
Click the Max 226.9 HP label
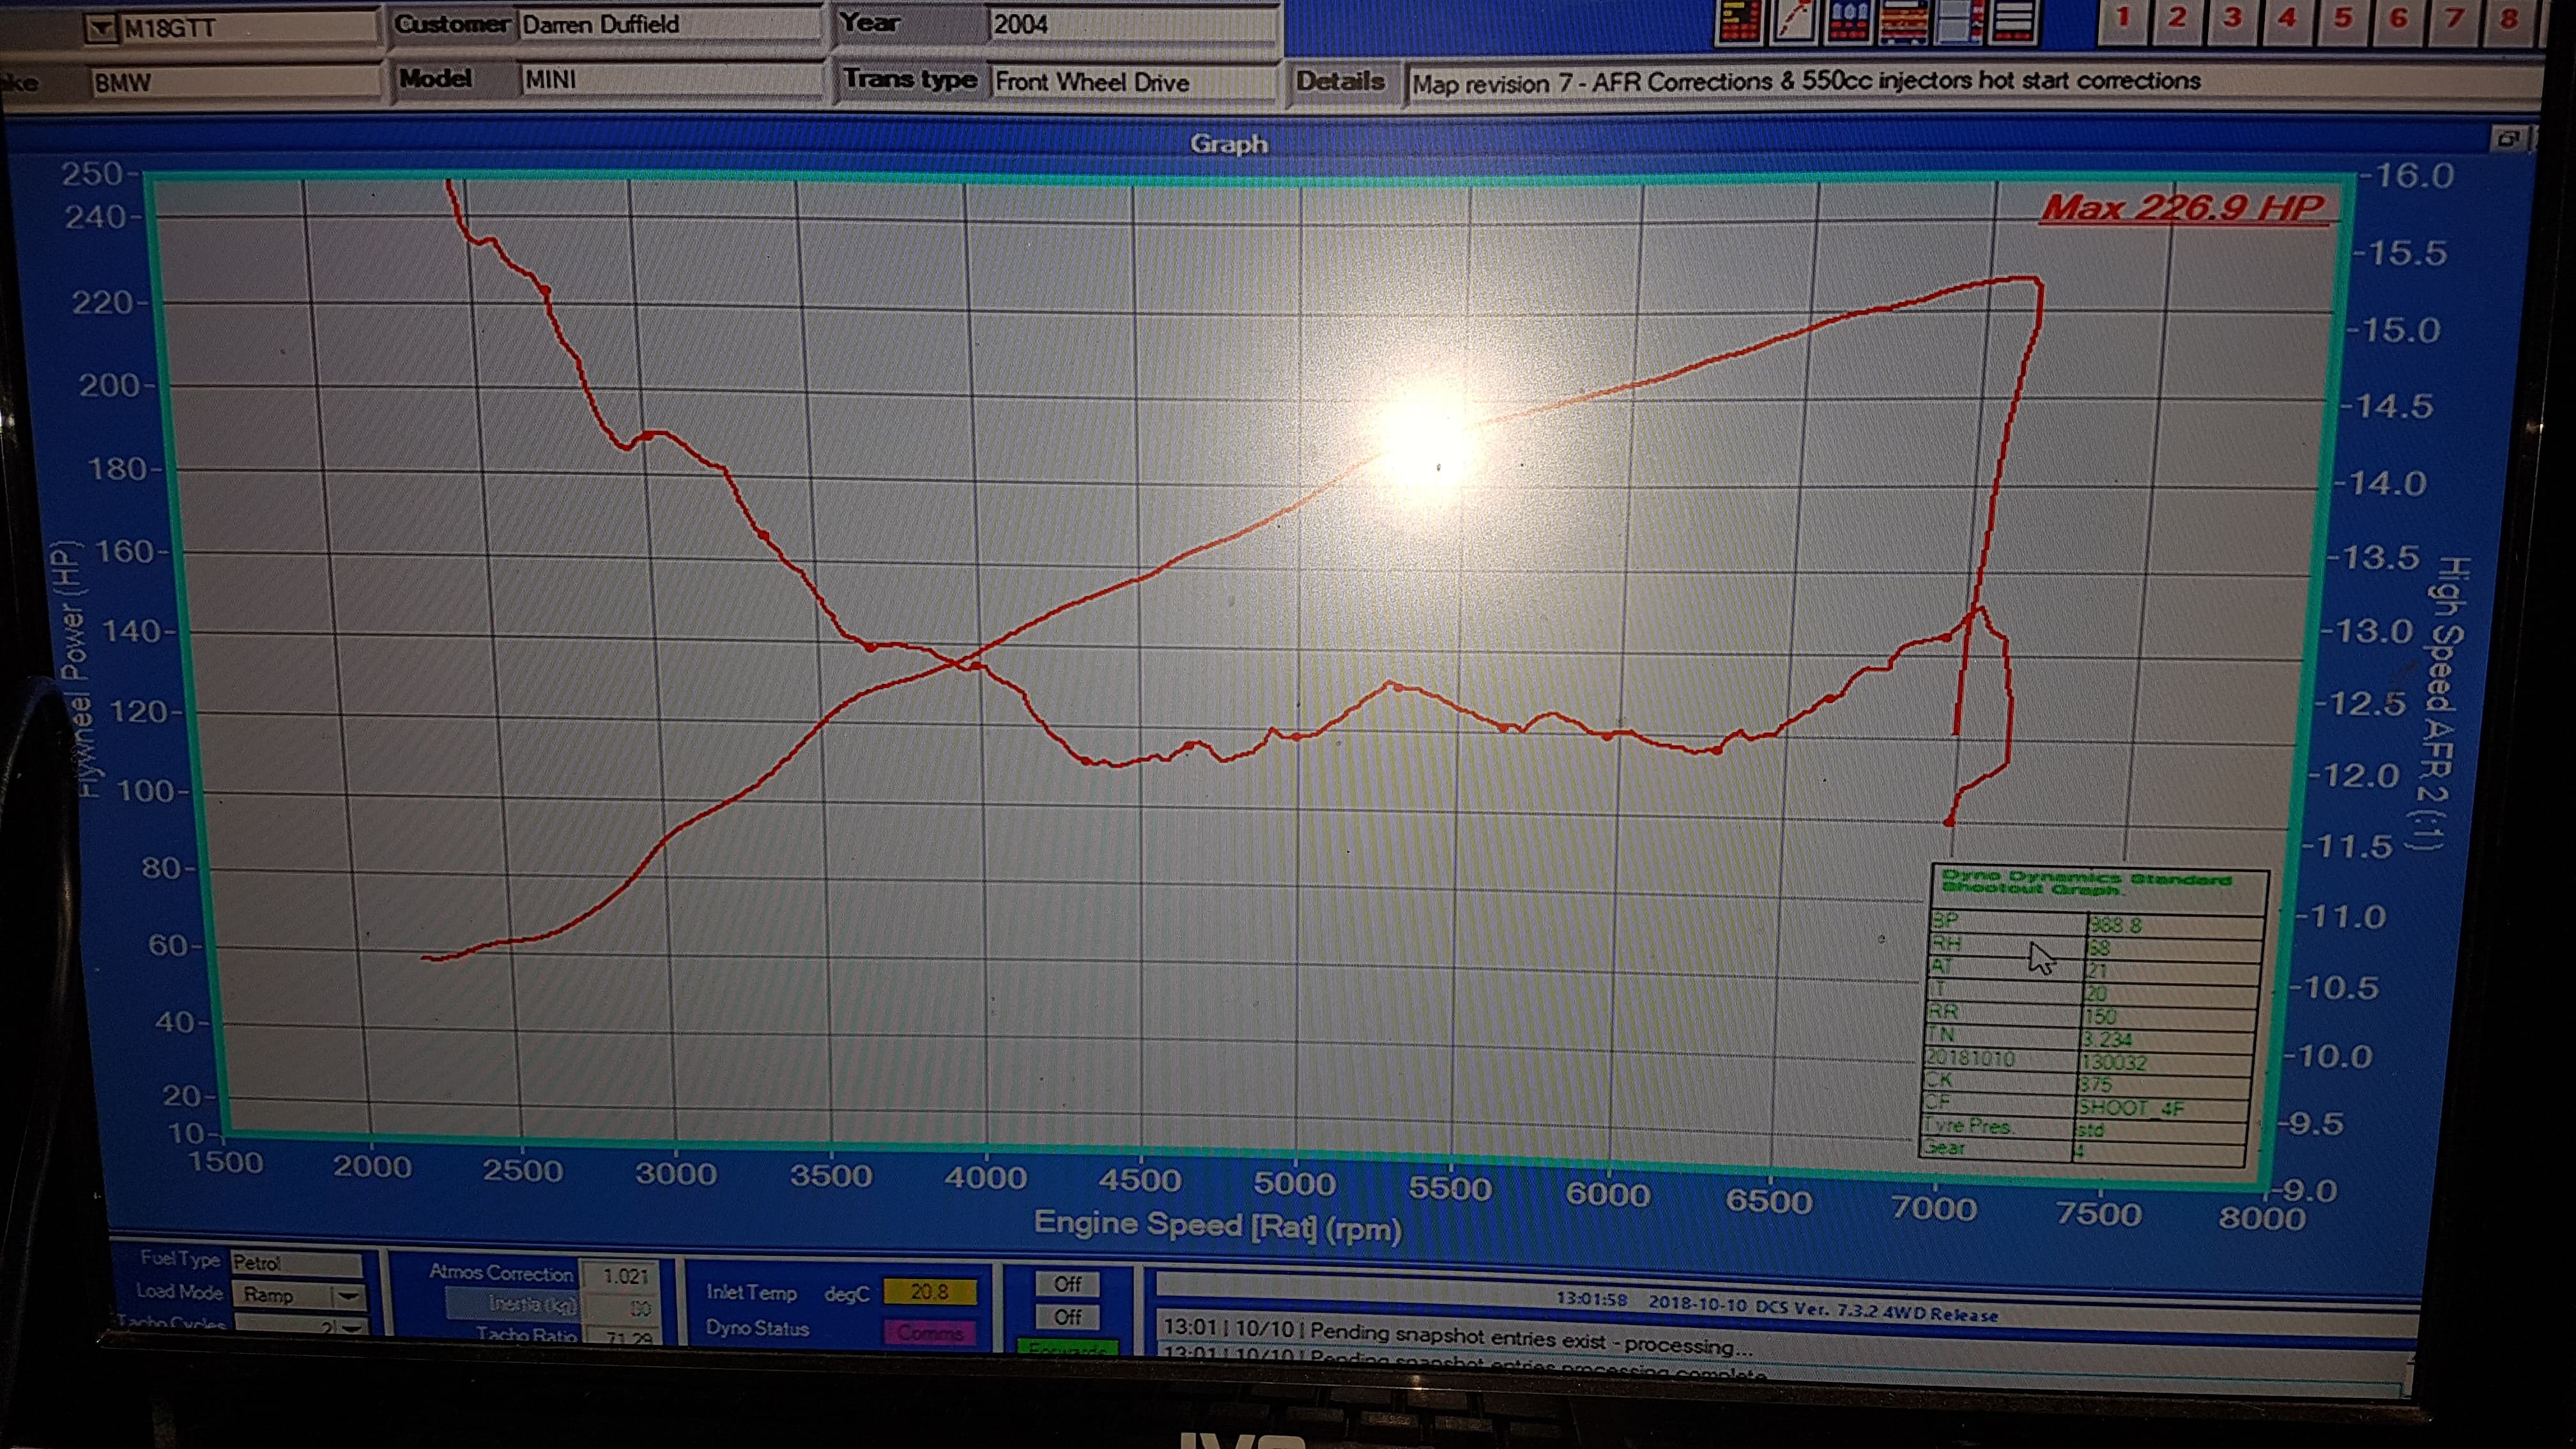tap(2185, 208)
